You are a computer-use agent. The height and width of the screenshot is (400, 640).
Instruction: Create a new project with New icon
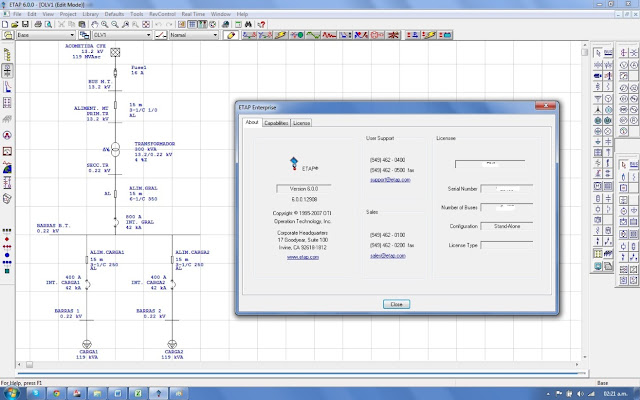5,24
